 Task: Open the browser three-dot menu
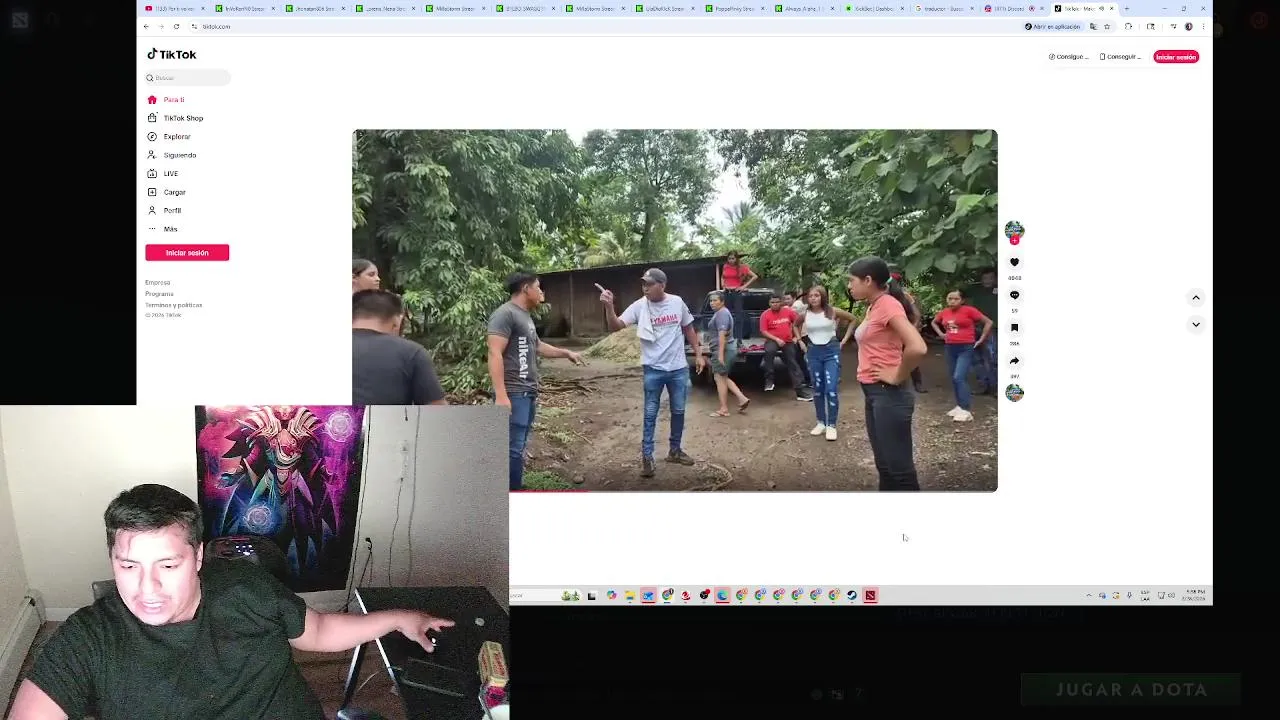tap(1203, 27)
